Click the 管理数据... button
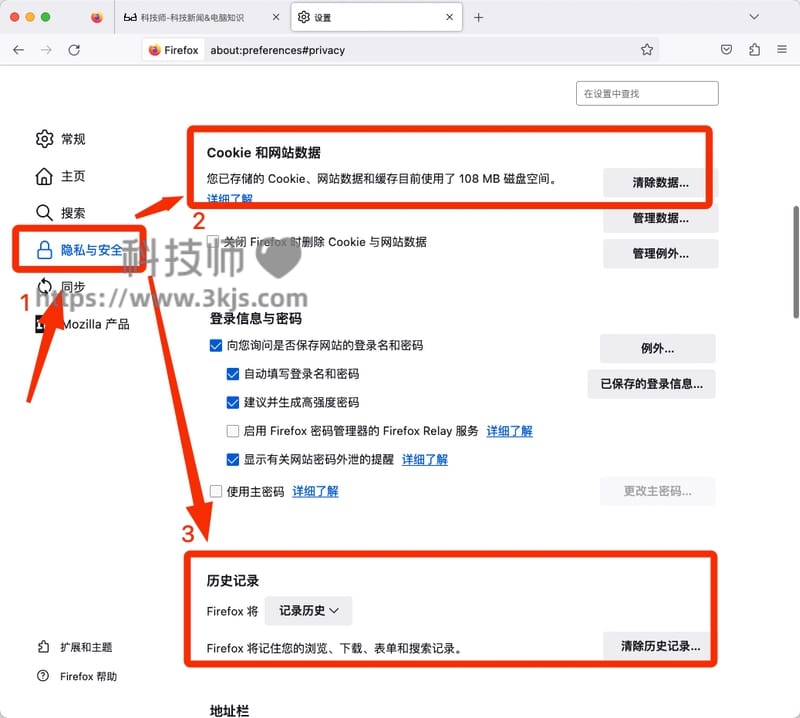The image size is (800, 718). click(660, 218)
